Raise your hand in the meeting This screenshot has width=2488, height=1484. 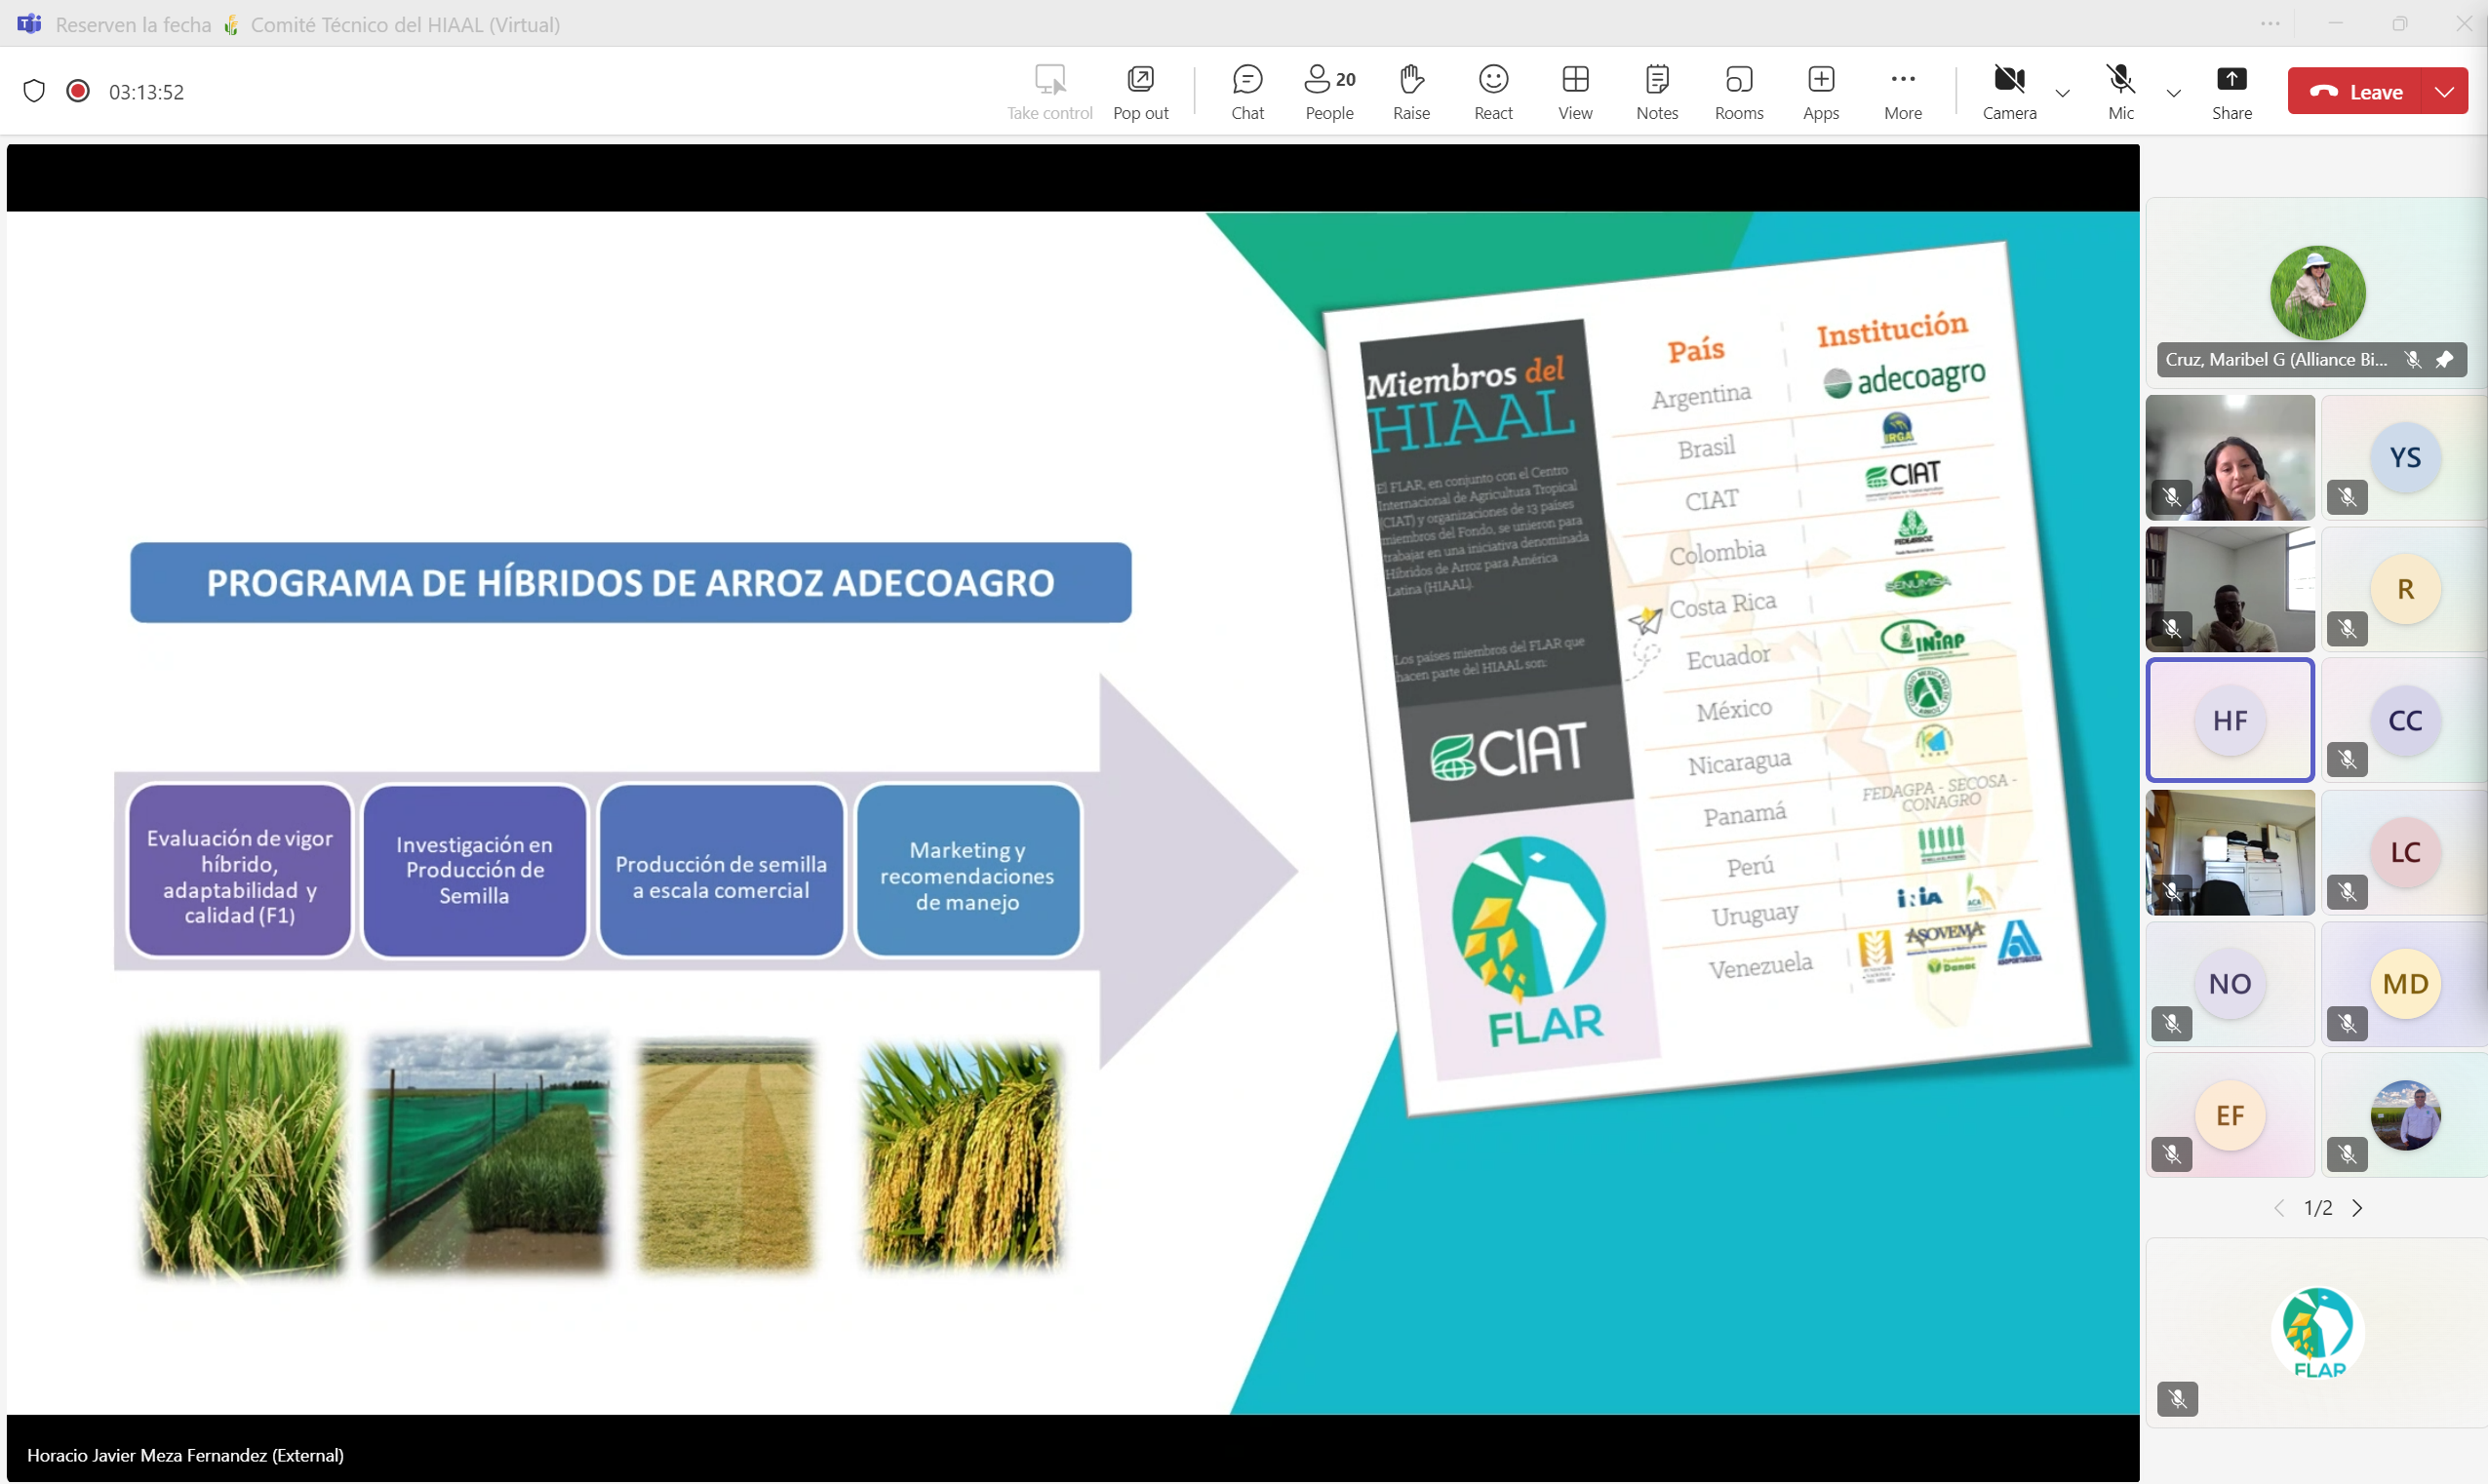[1411, 92]
